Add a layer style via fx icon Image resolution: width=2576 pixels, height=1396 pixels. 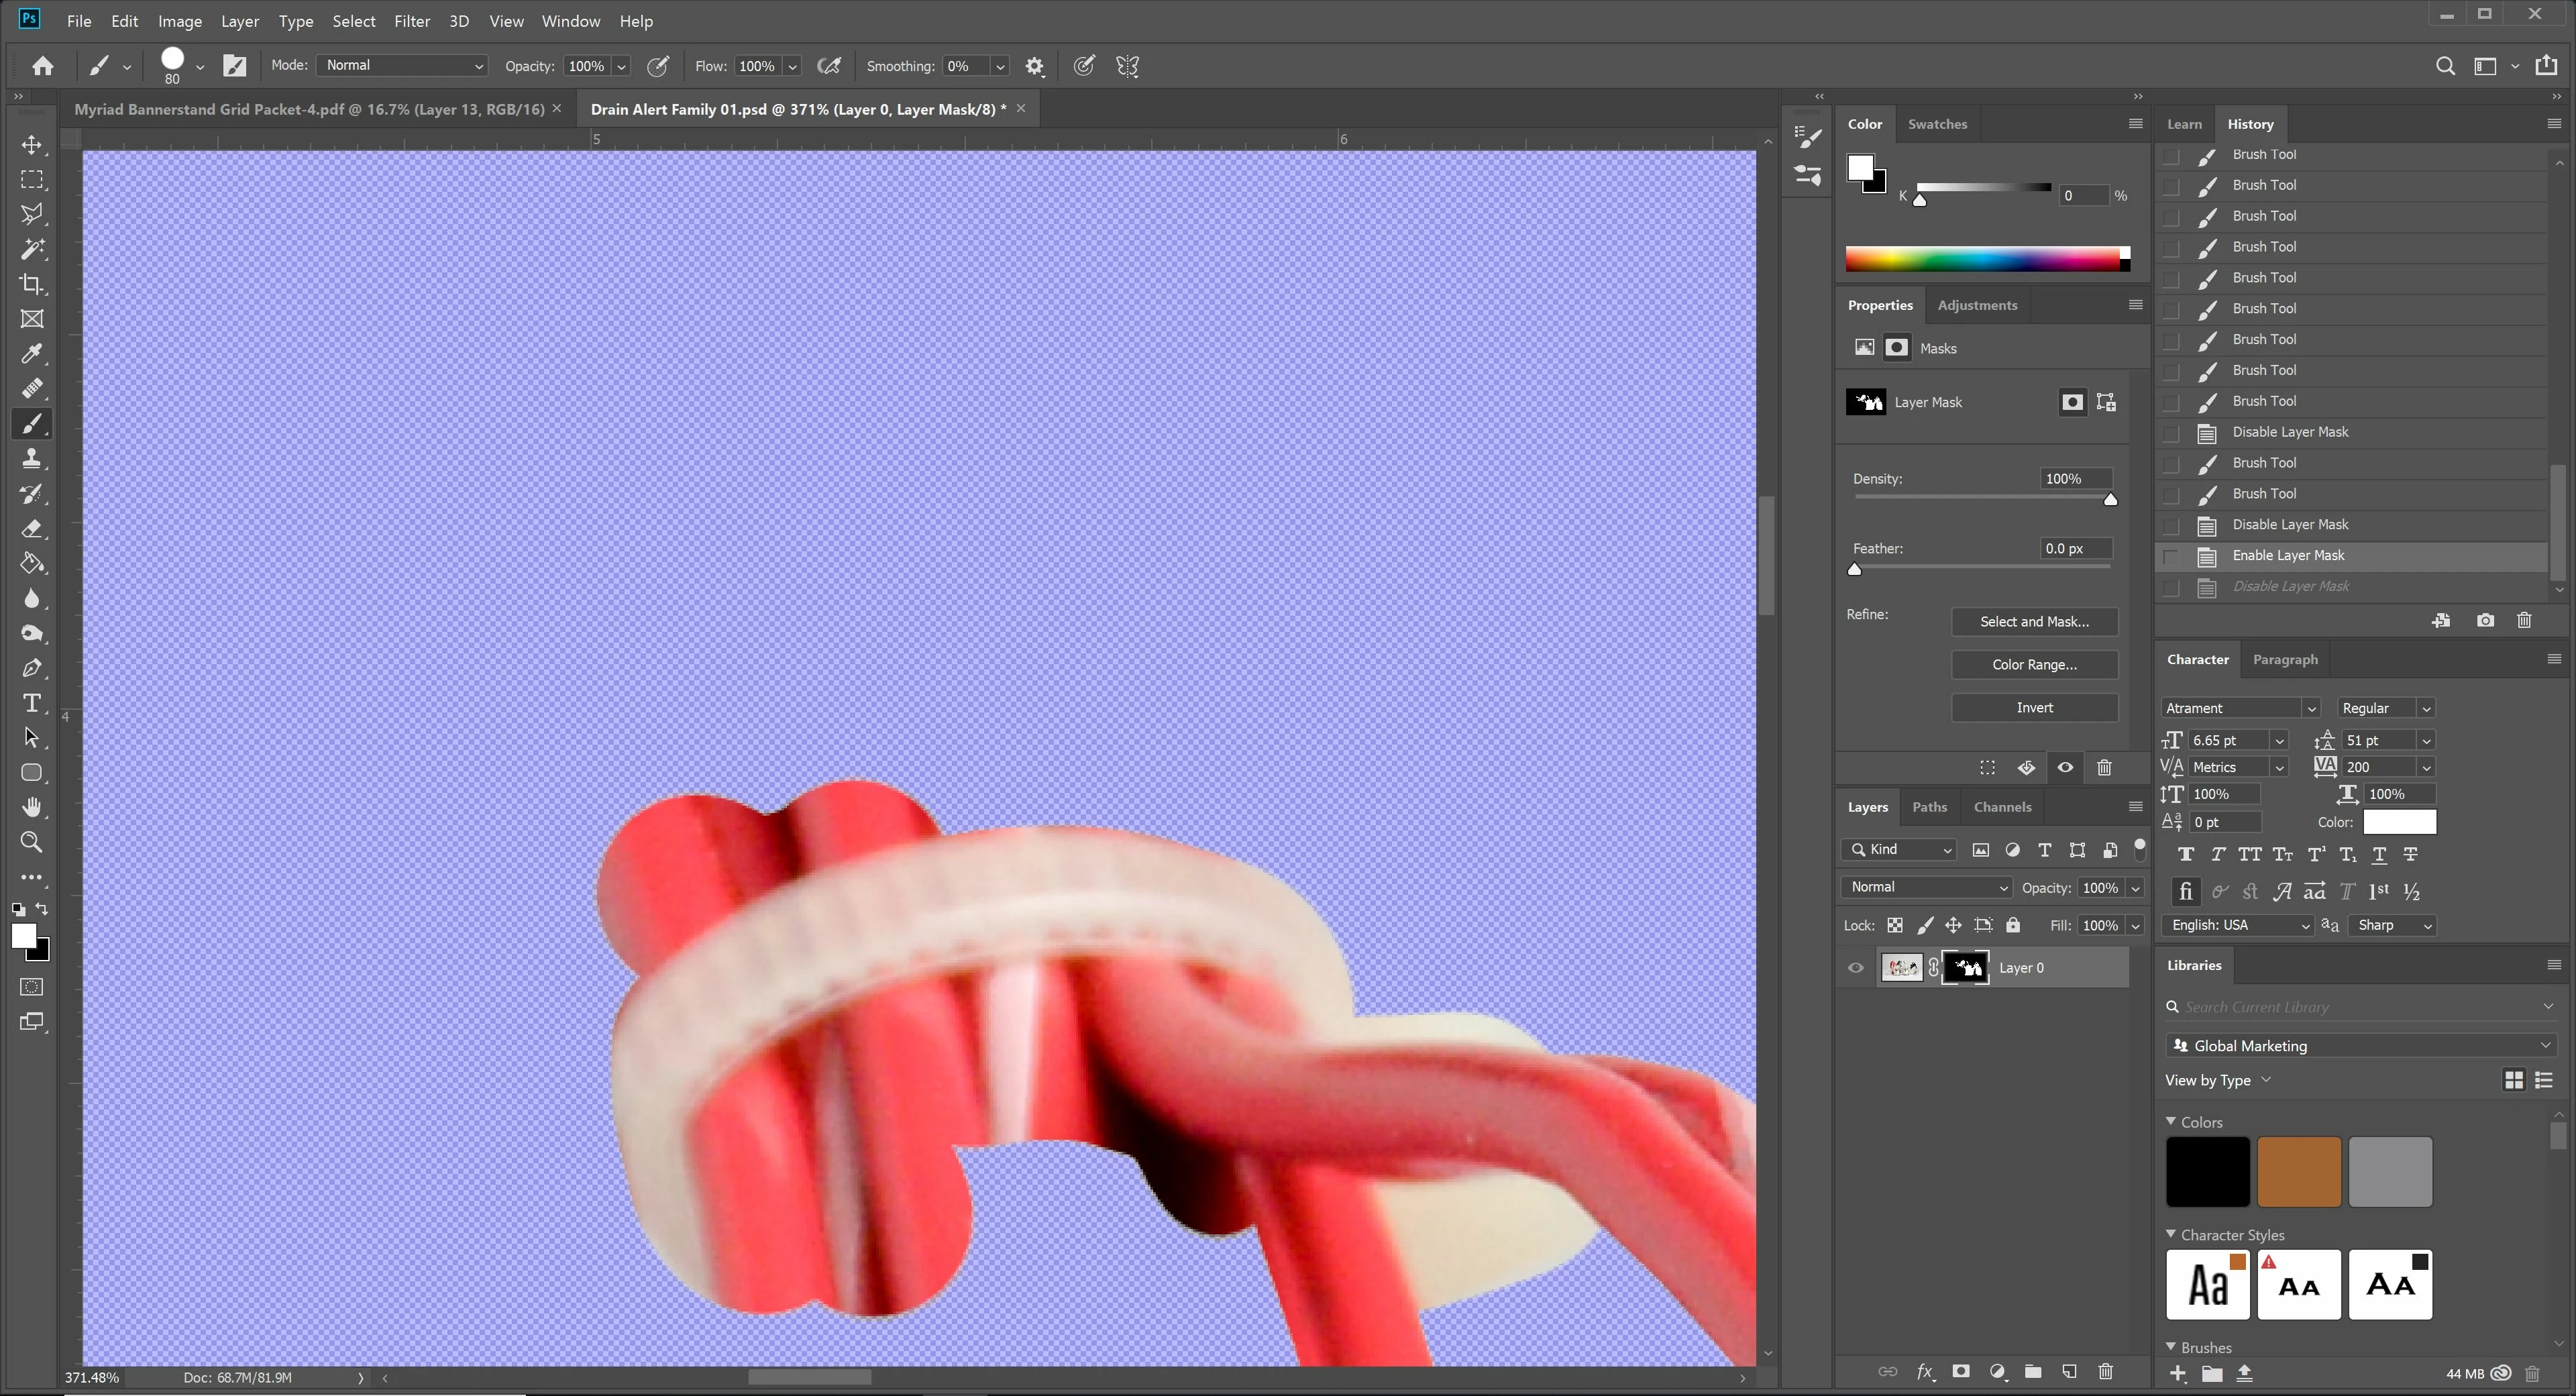pyautogui.click(x=1924, y=1372)
